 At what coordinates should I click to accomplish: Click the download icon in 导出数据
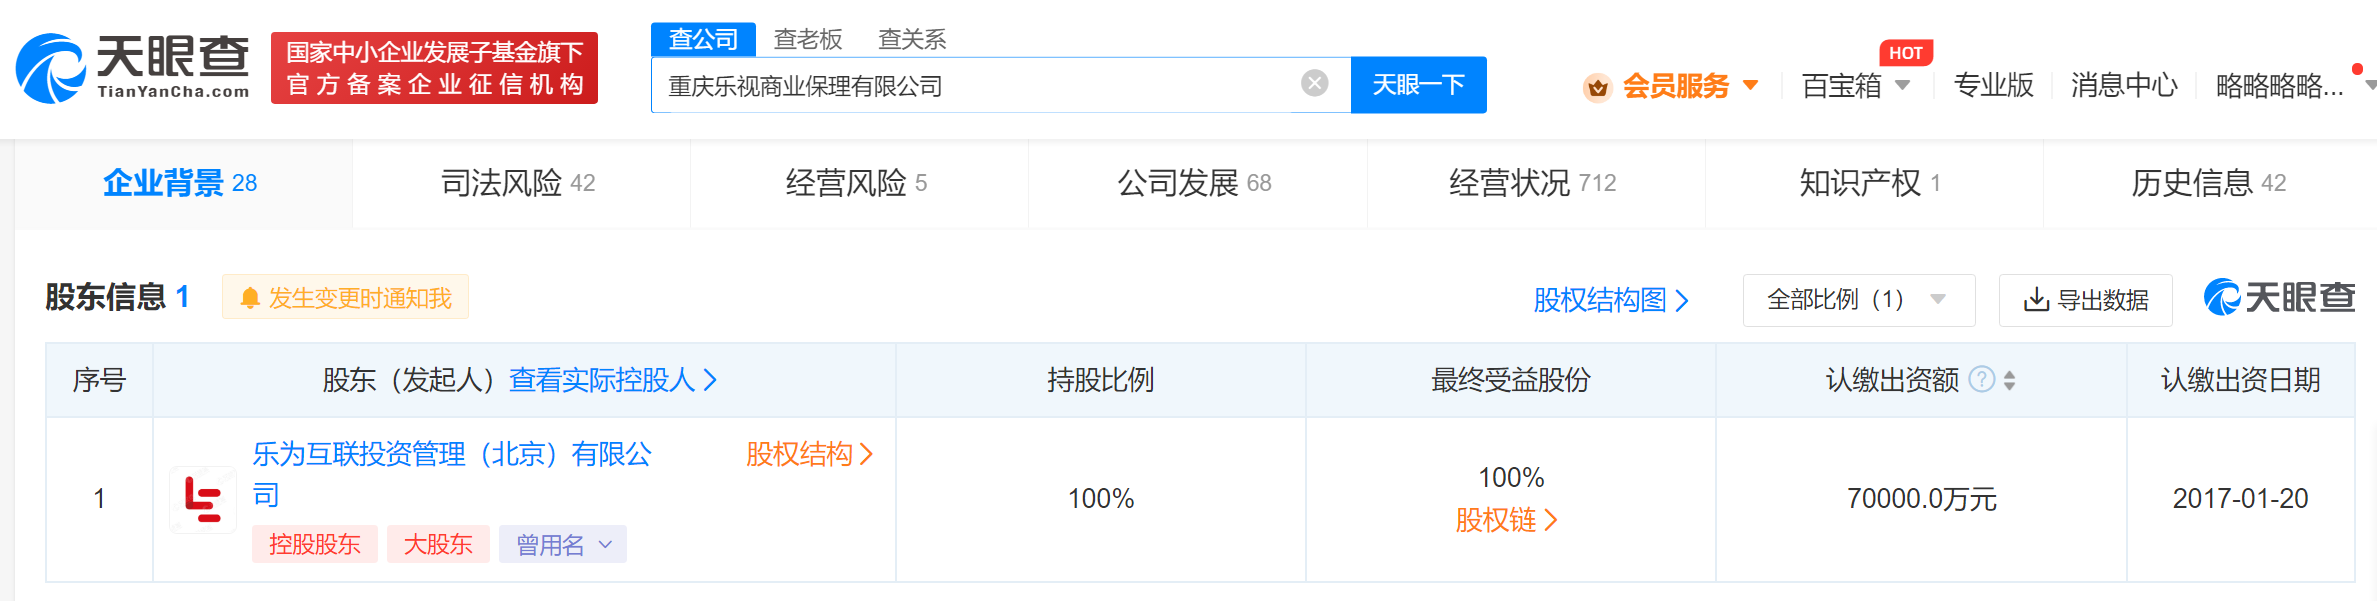2035,300
